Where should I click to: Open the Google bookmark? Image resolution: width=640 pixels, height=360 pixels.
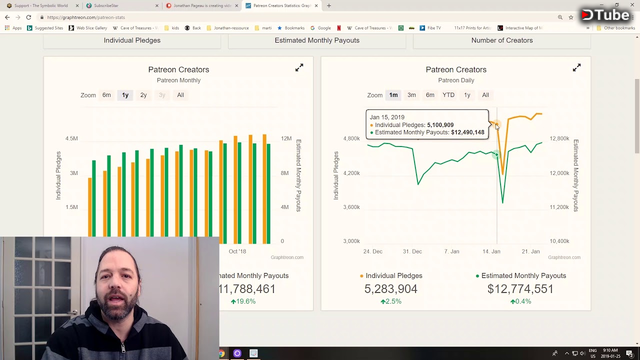click(320, 28)
